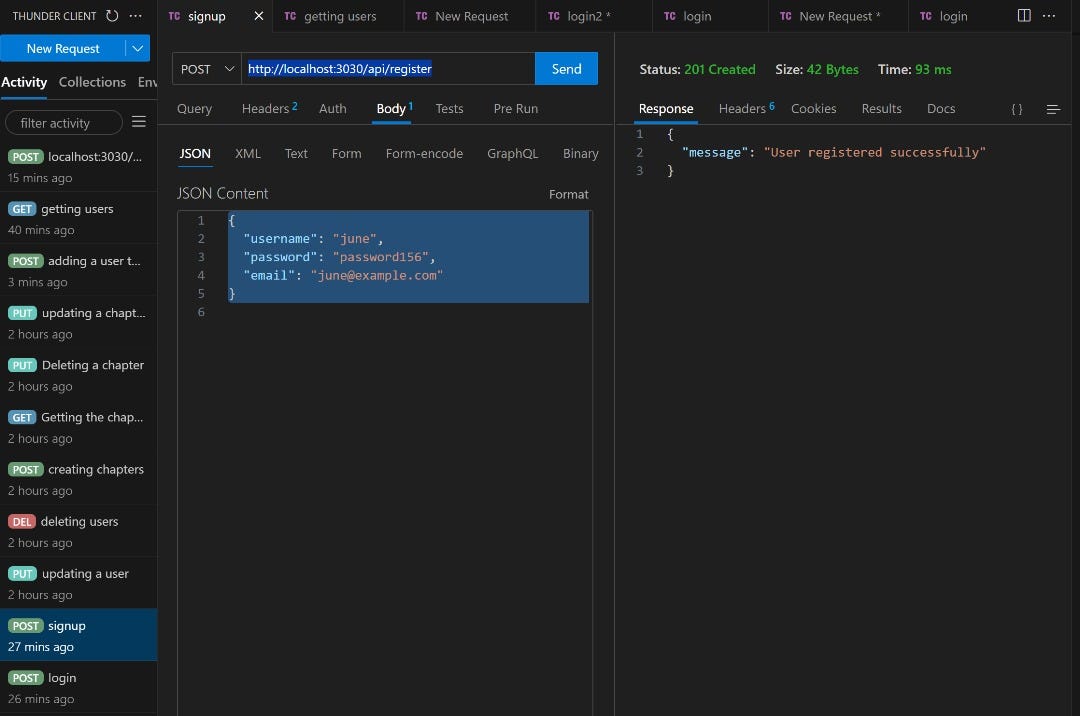Select the GraphQL body type
The width and height of the screenshot is (1080, 716).
point(512,153)
